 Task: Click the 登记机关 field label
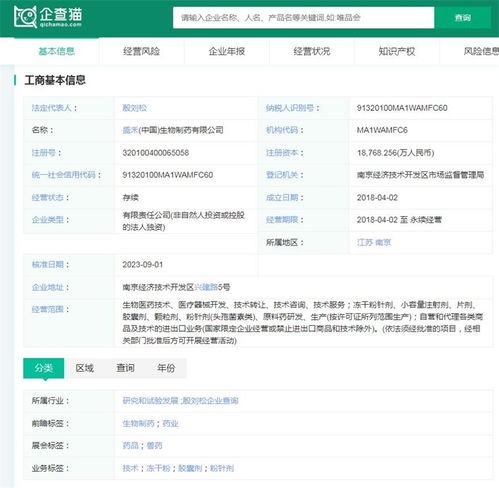click(282, 175)
